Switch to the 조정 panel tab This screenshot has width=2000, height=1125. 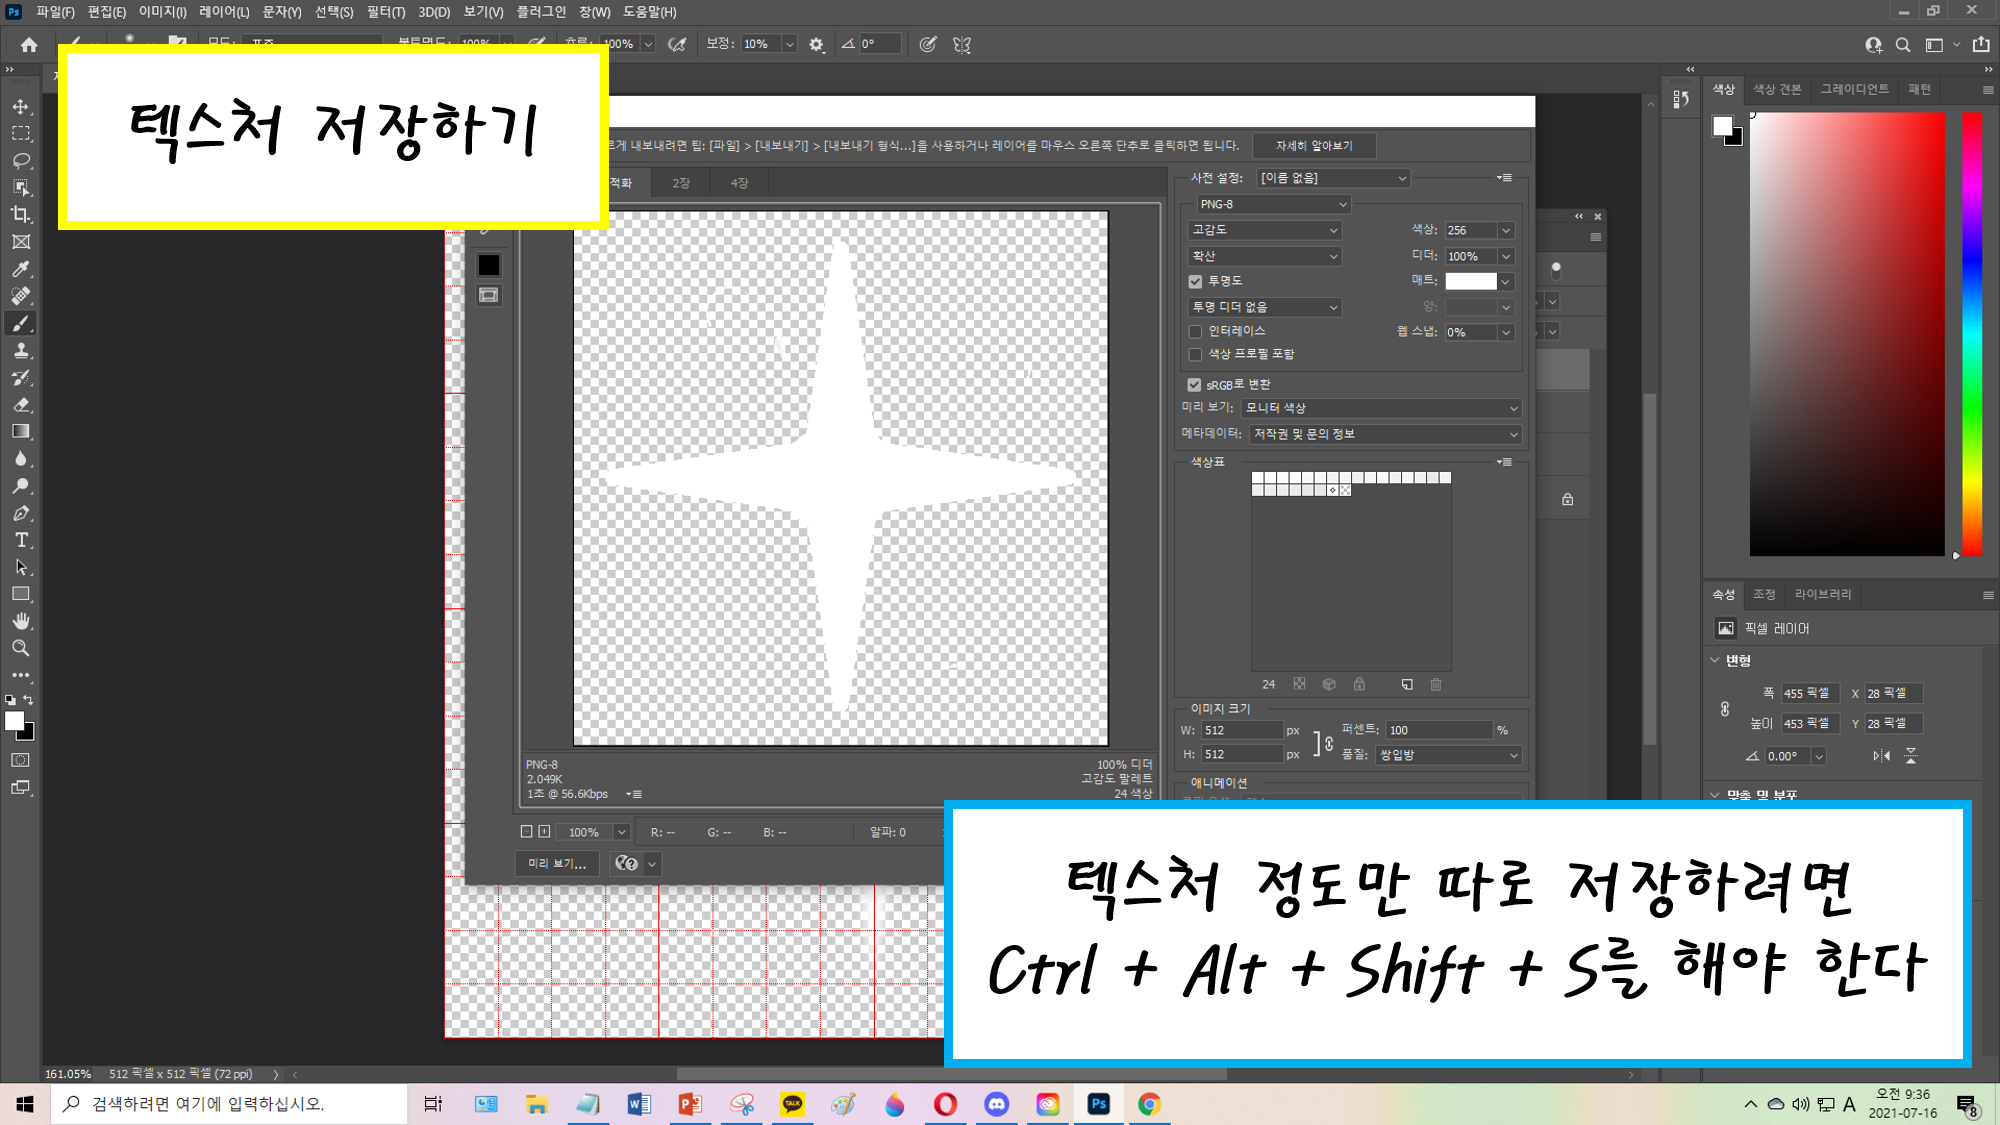click(1764, 594)
